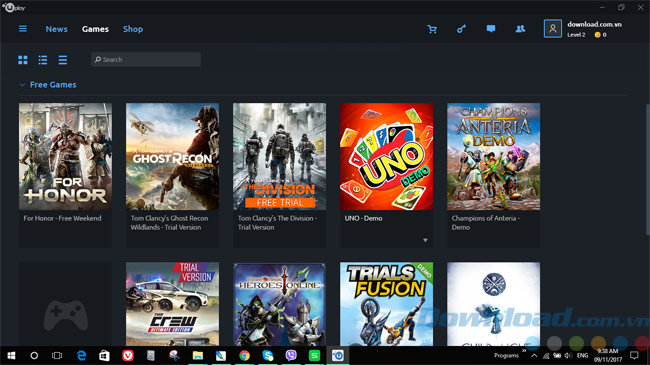Click the Free Games section heading
The image size is (650, 365).
53,85
